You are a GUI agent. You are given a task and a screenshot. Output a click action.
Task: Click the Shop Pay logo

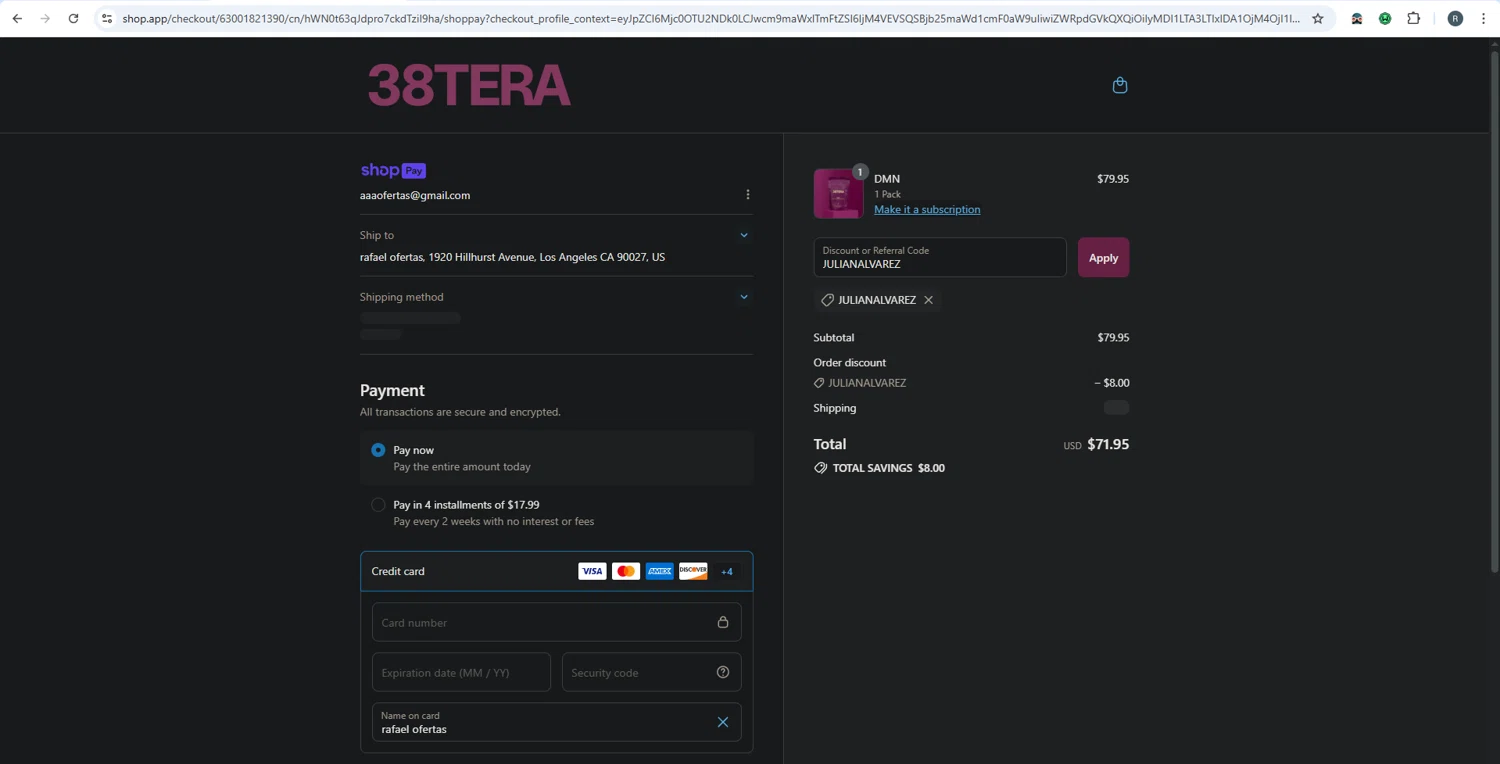(x=393, y=170)
